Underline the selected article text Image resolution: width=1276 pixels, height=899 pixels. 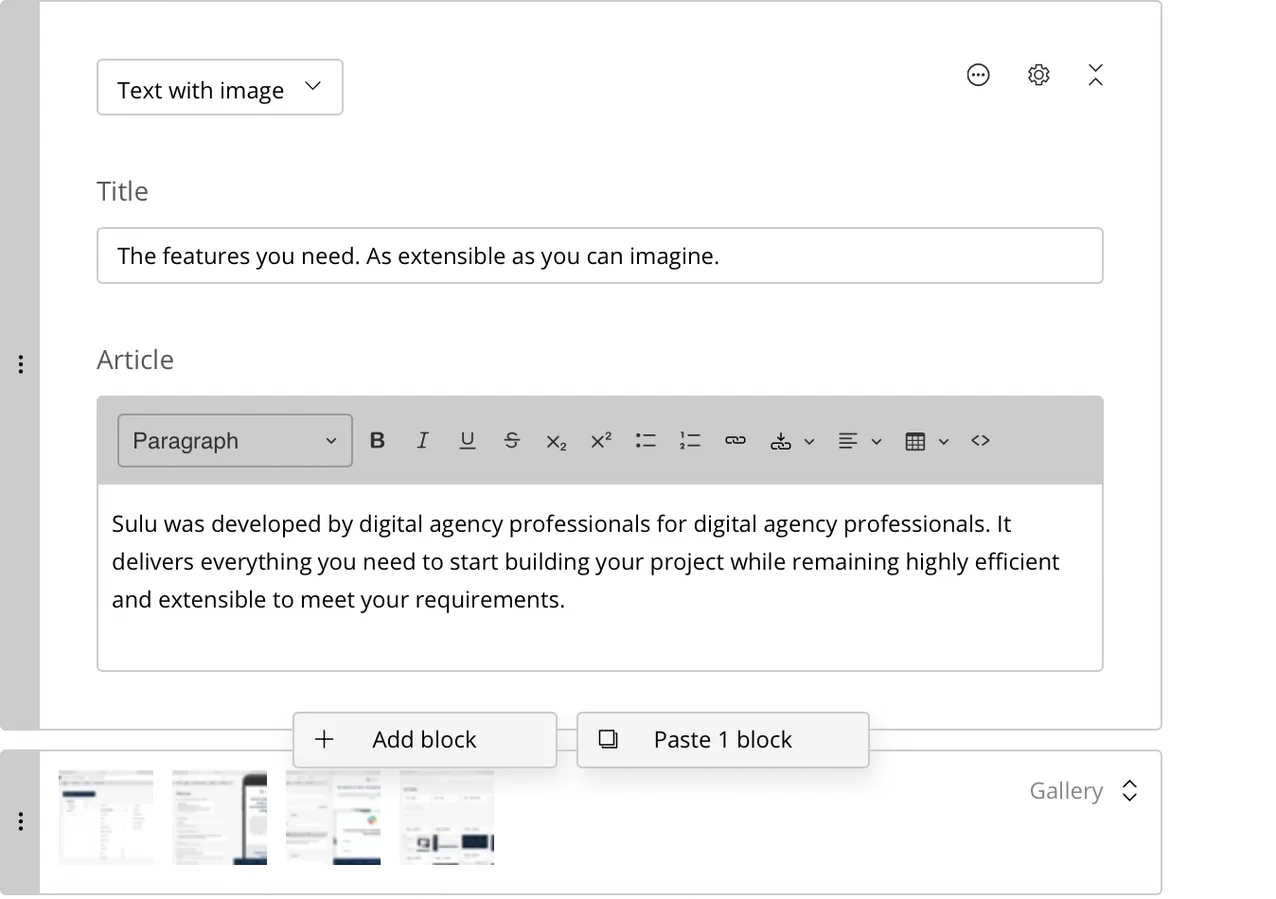click(467, 441)
